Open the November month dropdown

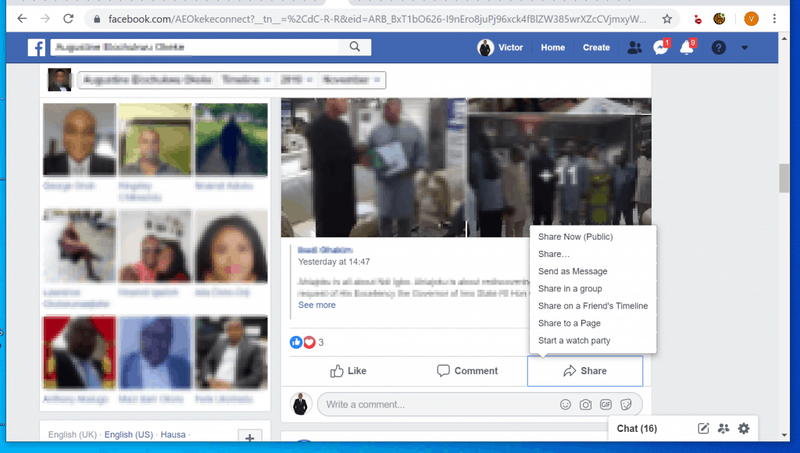click(351, 80)
